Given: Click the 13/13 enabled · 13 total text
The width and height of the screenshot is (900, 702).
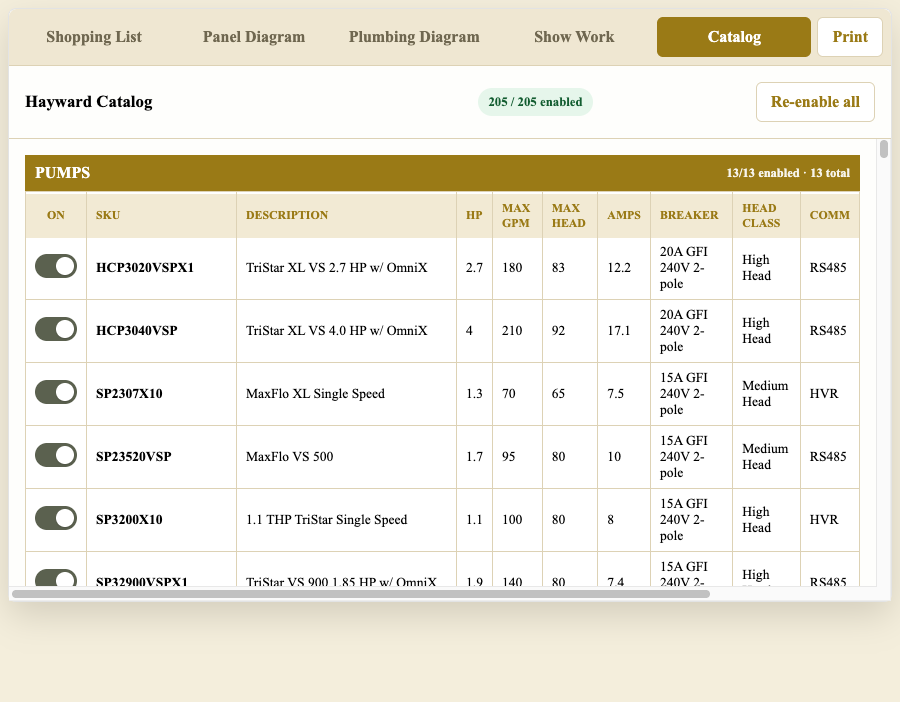Looking at the screenshot, I should click(788, 173).
